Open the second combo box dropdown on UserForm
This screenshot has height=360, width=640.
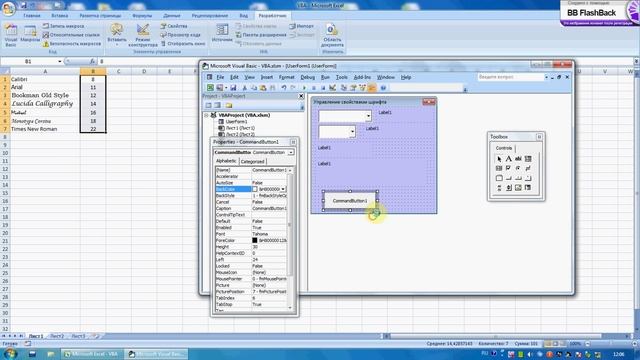click(x=352, y=132)
